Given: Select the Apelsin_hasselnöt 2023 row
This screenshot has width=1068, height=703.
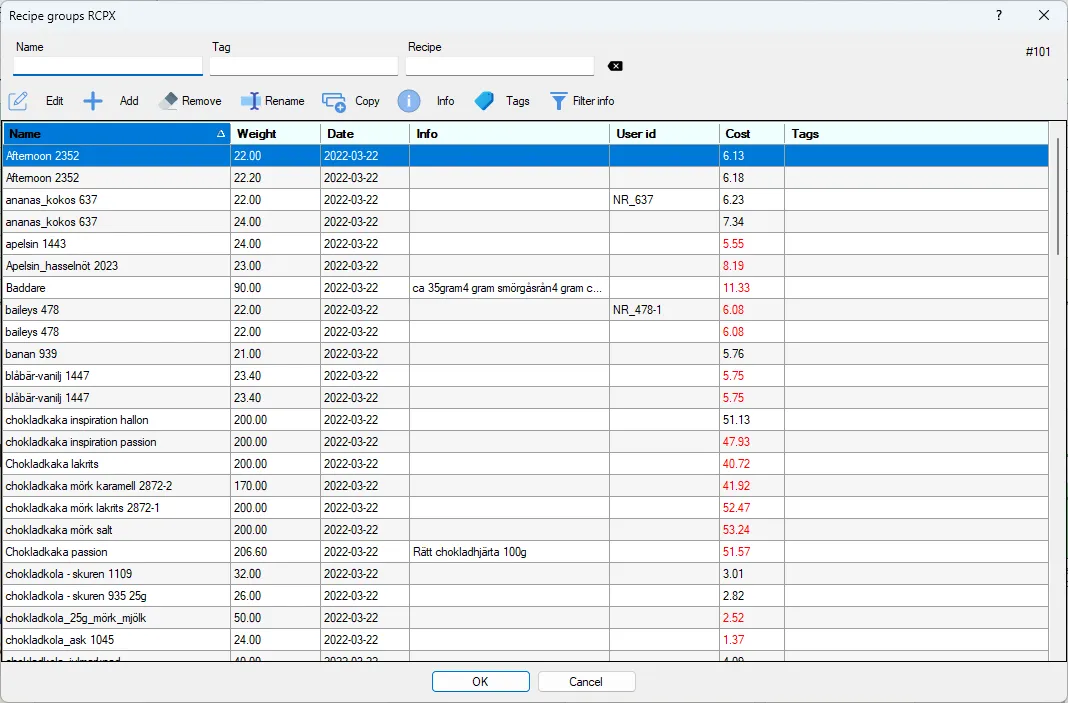Looking at the screenshot, I should click(x=525, y=266).
